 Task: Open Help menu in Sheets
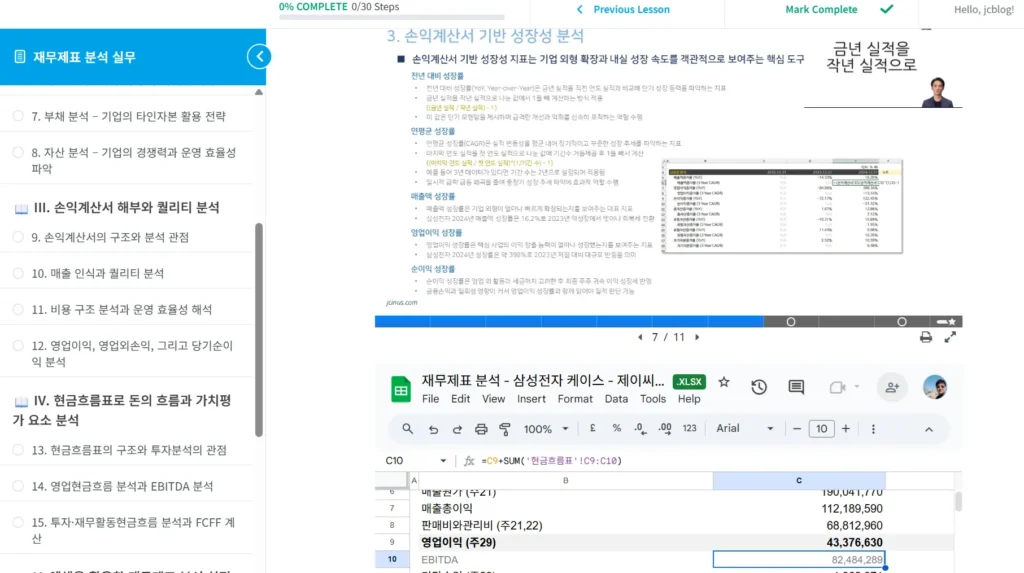click(x=688, y=399)
